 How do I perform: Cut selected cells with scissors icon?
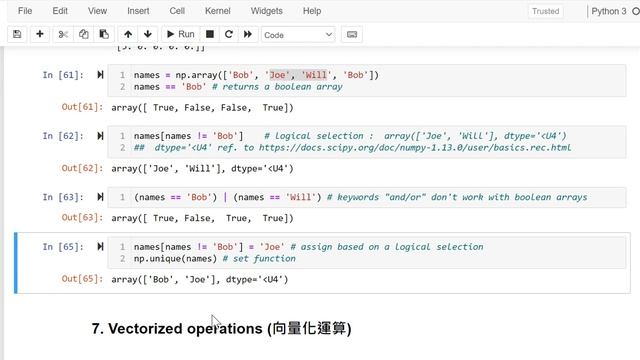click(x=63, y=34)
